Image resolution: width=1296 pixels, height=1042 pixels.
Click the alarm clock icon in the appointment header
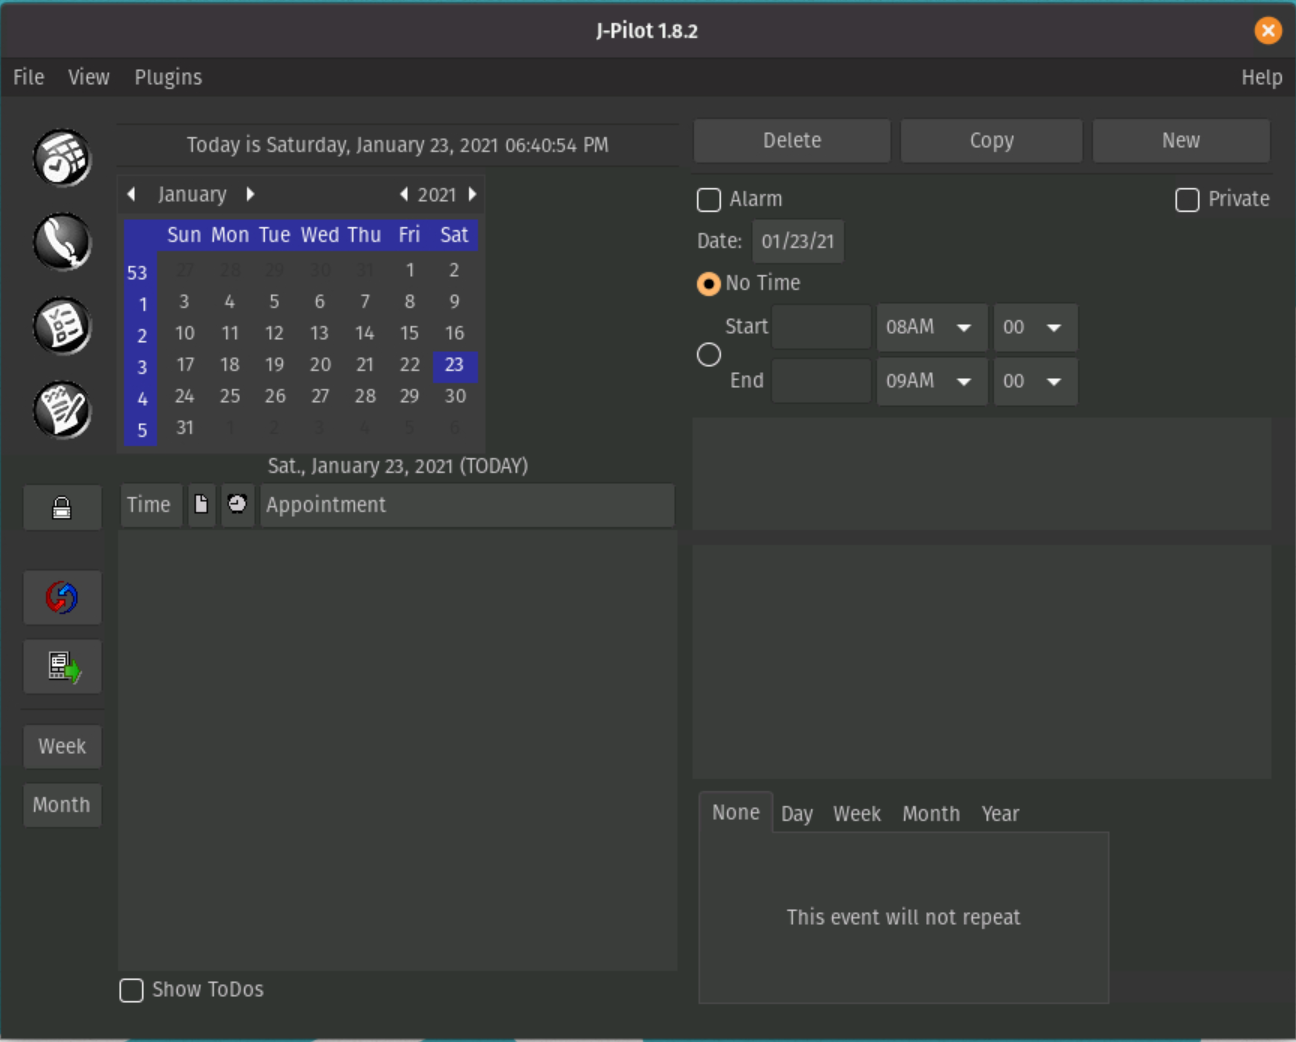click(x=237, y=504)
